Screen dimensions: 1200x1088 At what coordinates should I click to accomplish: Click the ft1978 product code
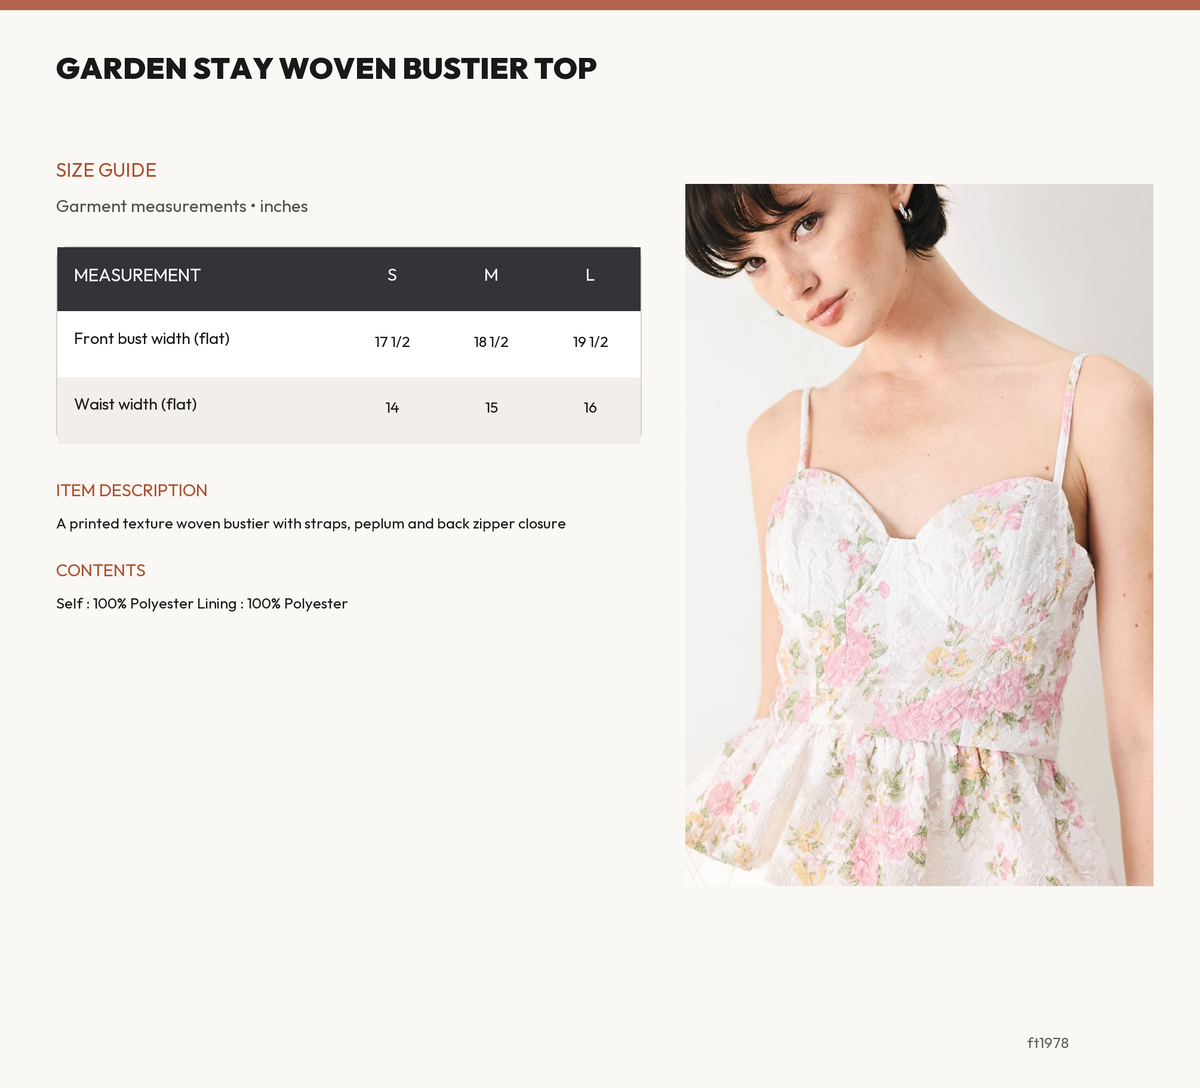pyautogui.click(x=1048, y=1043)
